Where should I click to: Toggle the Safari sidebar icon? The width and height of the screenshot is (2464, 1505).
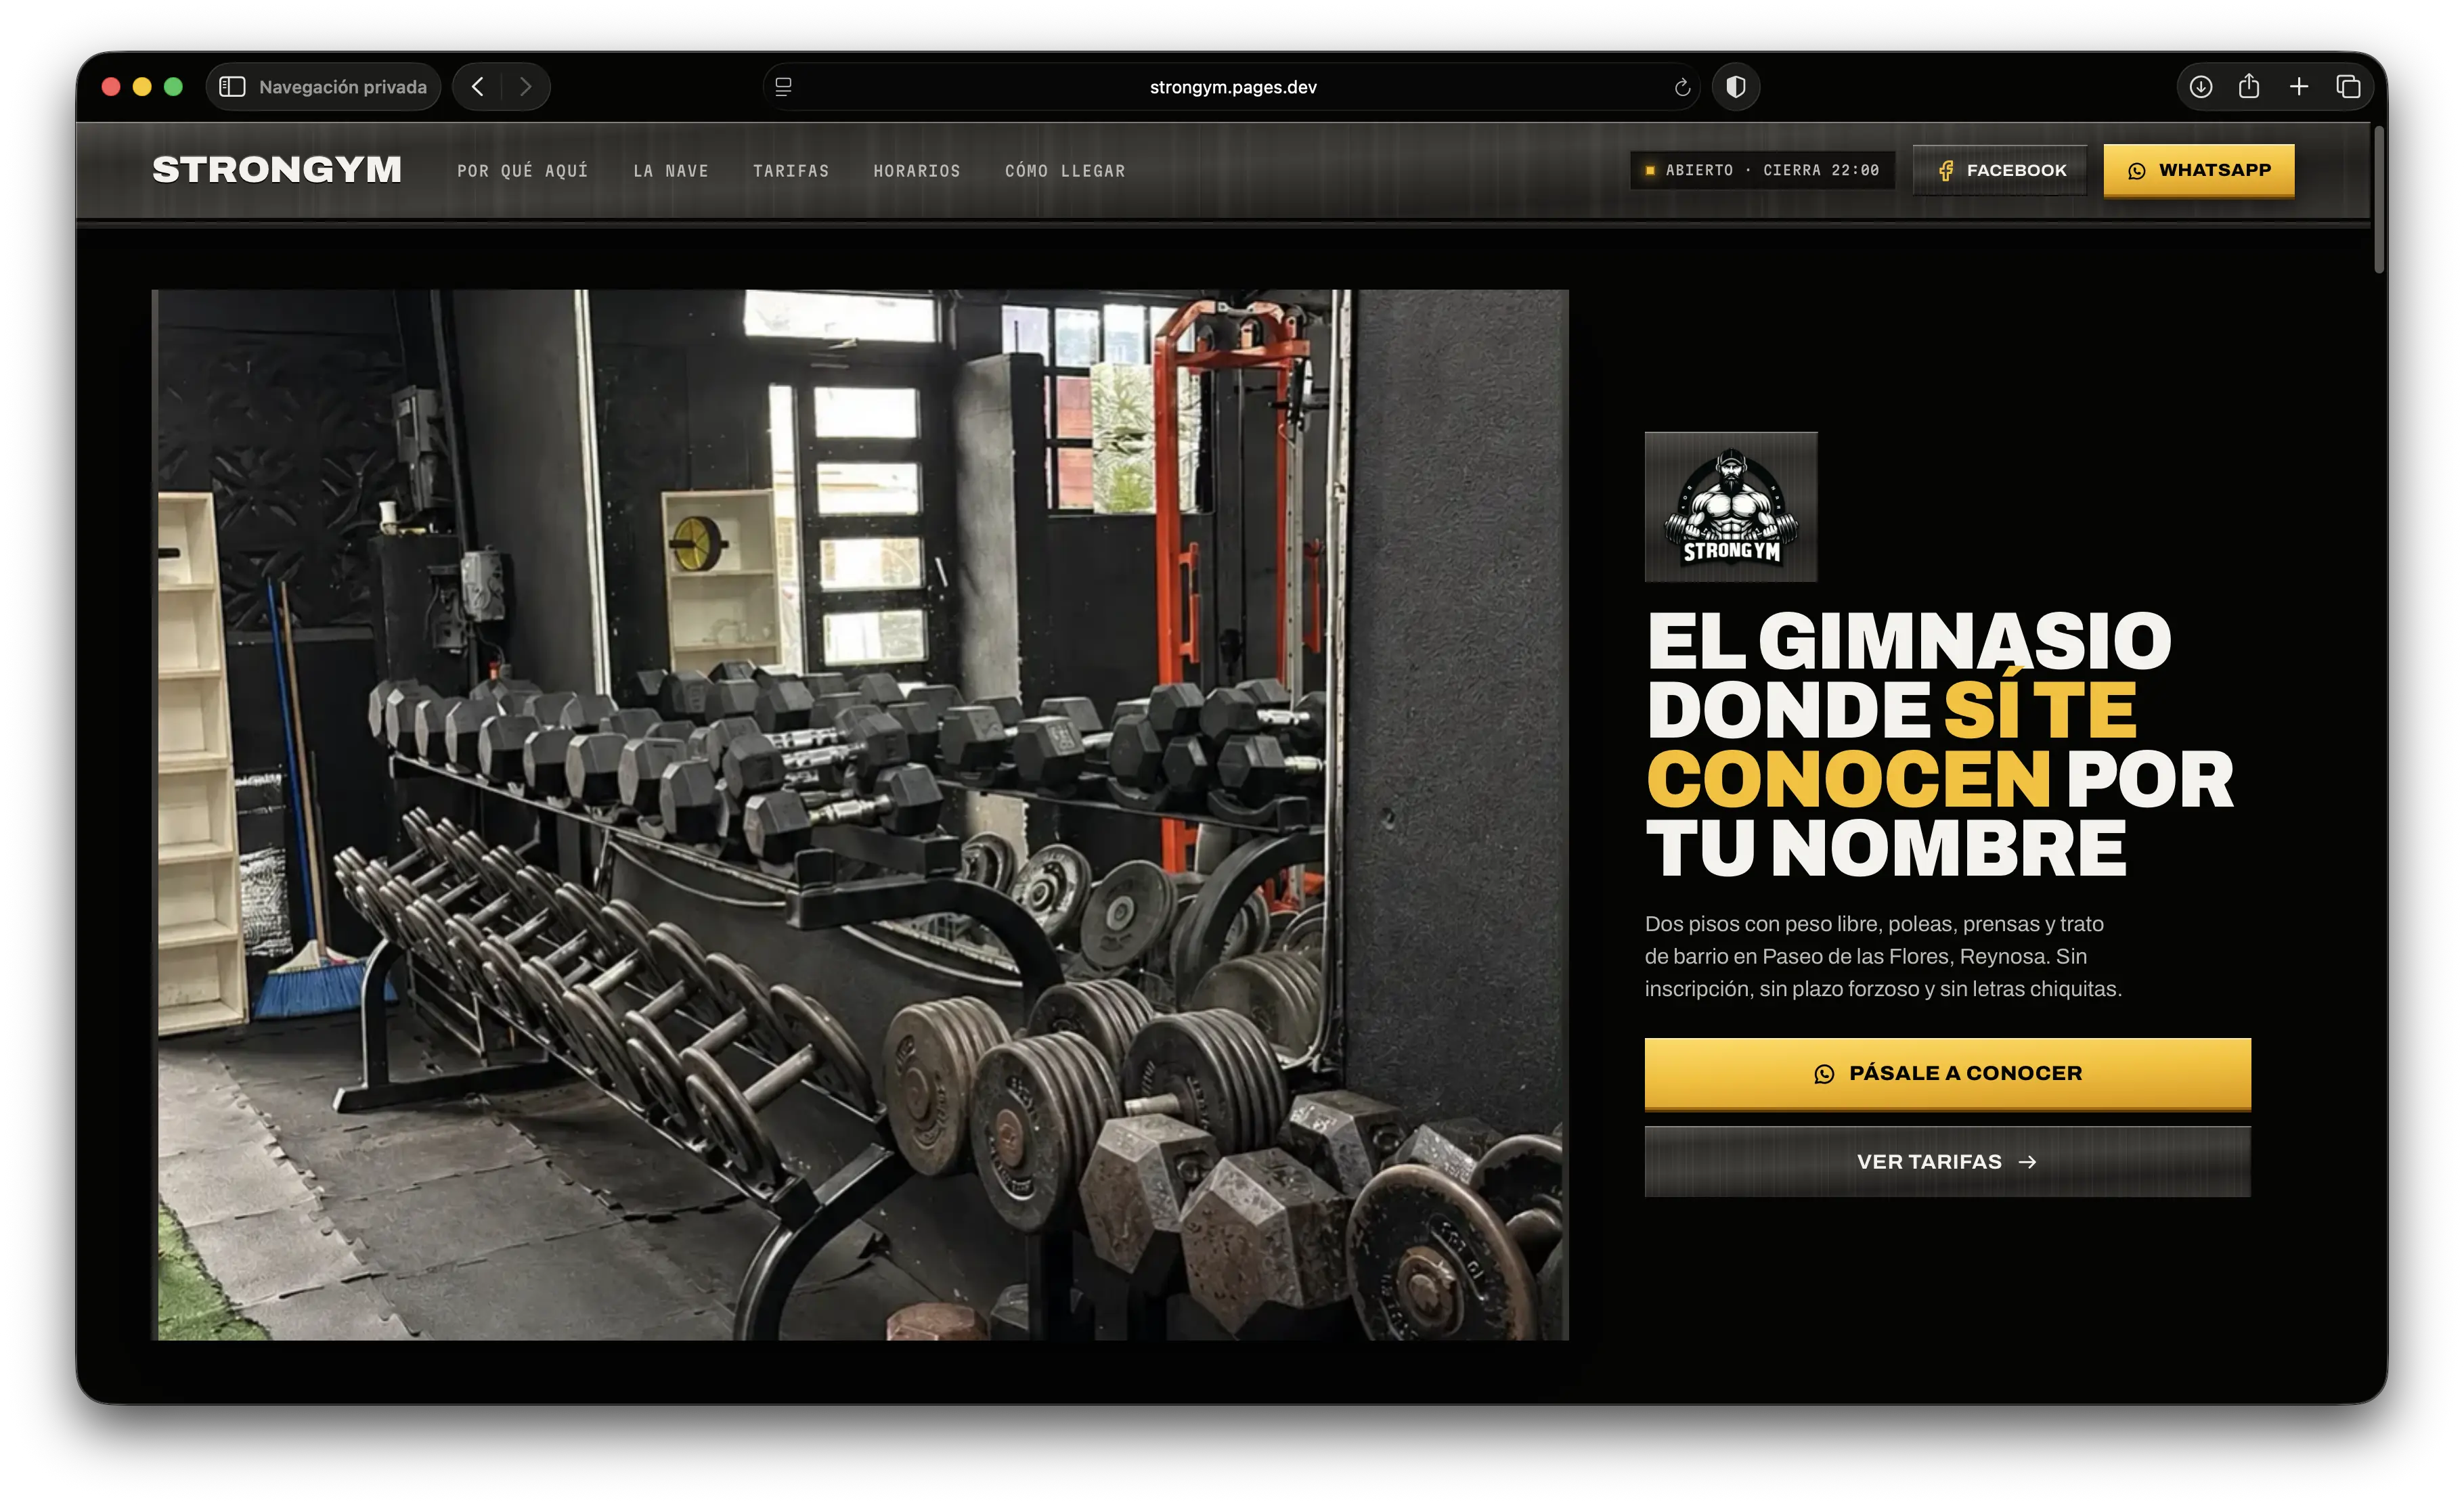[232, 87]
